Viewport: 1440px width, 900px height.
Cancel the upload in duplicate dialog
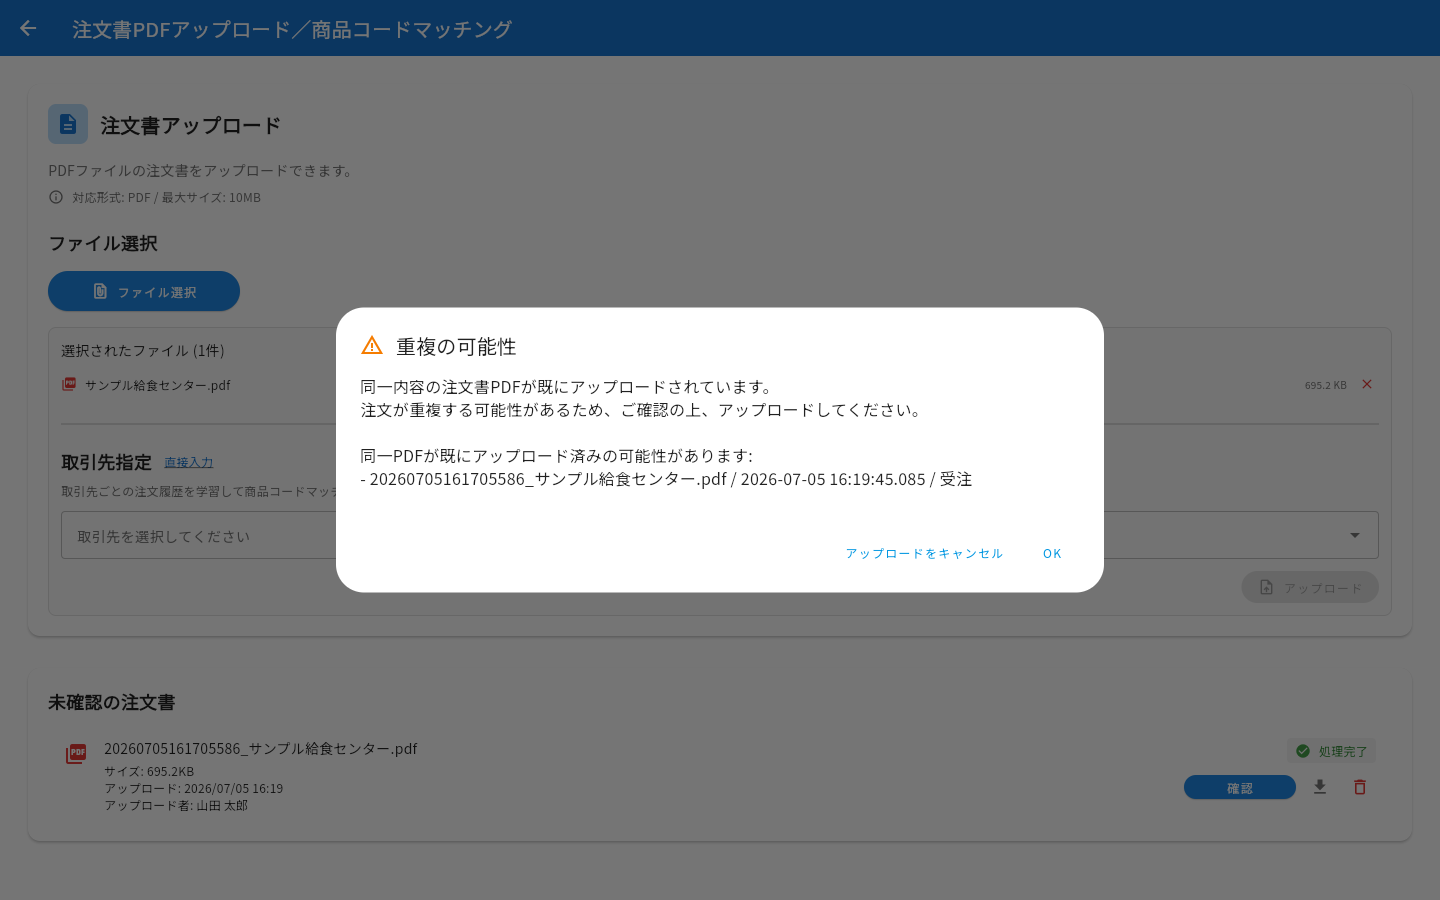point(924,553)
